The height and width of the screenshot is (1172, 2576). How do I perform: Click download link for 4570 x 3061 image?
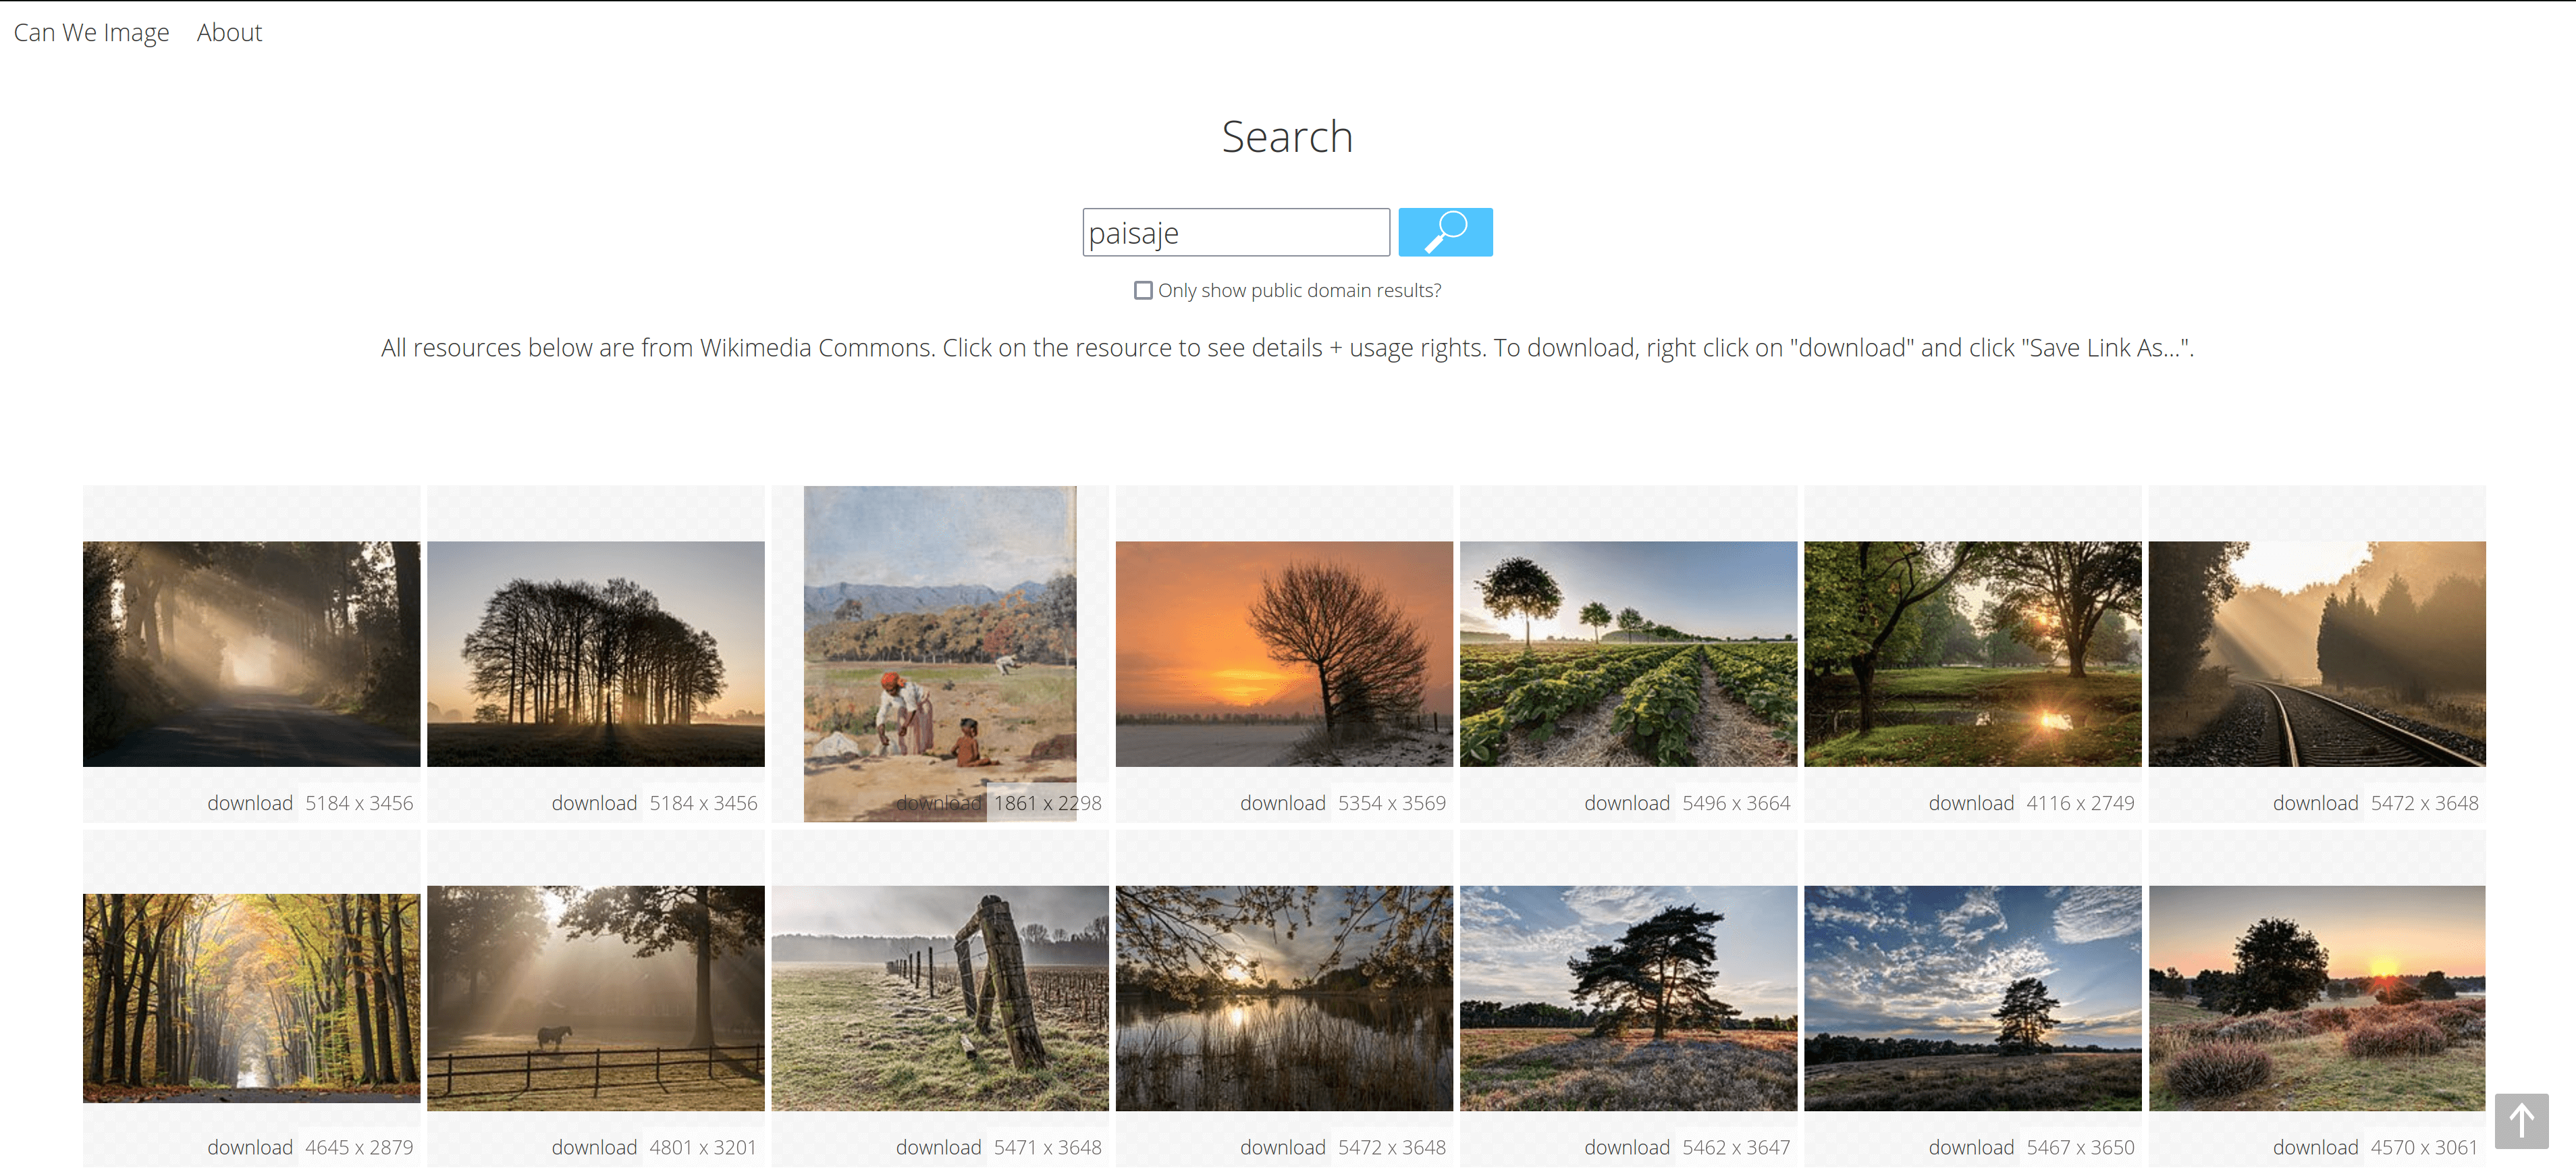point(2314,1147)
